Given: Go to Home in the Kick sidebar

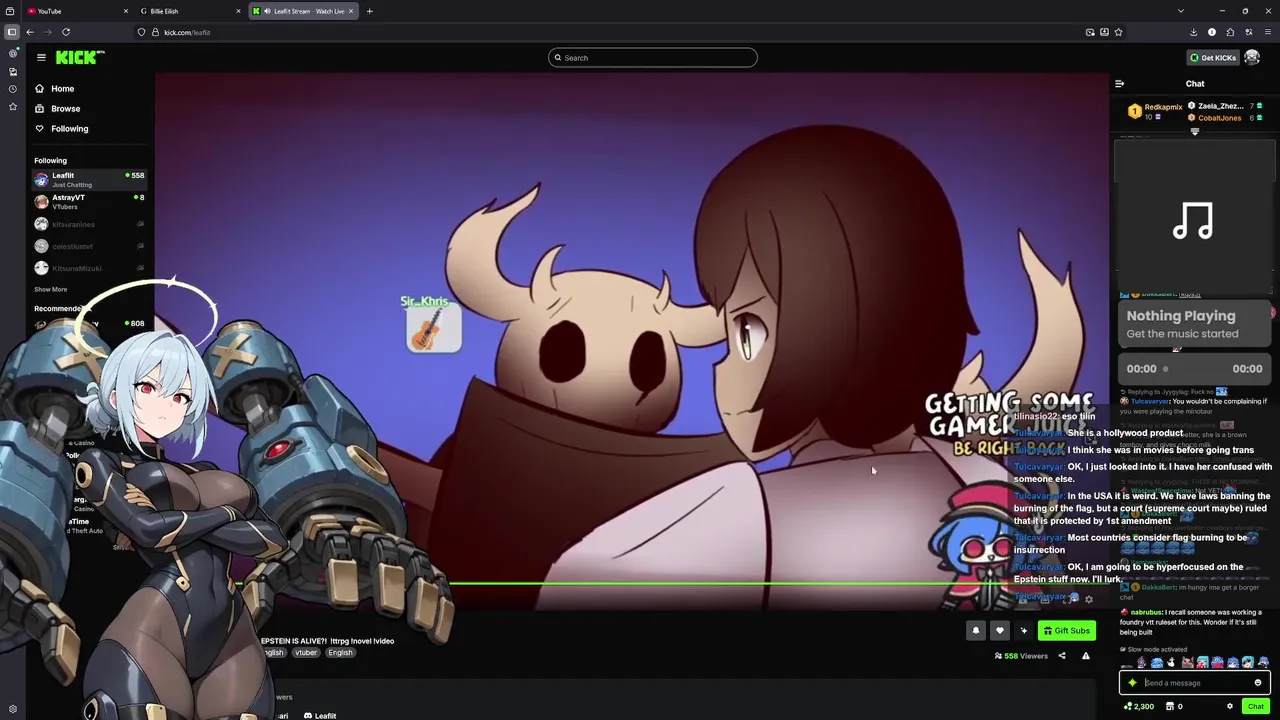Looking at the screenshot, I should pyautogui.click(x=55, y=88).
